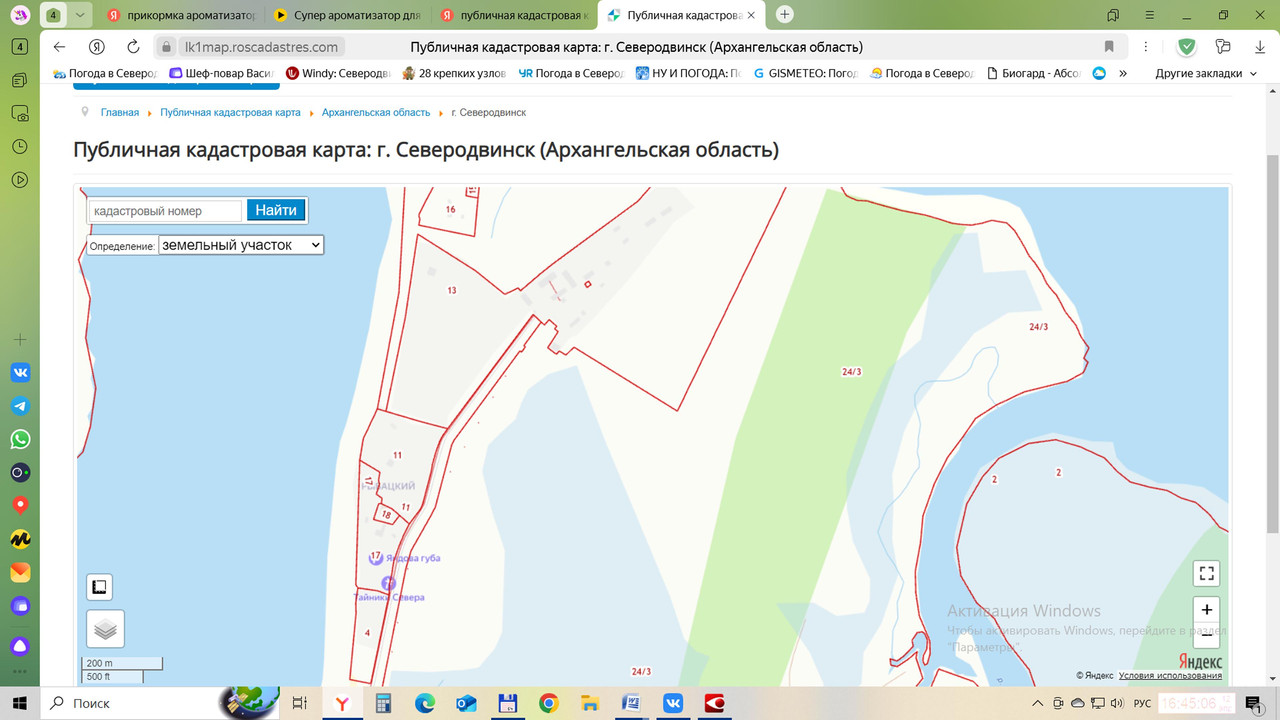
Task: Toggle the collections panel icon in title bar
Action: (x=1222, y=47)
